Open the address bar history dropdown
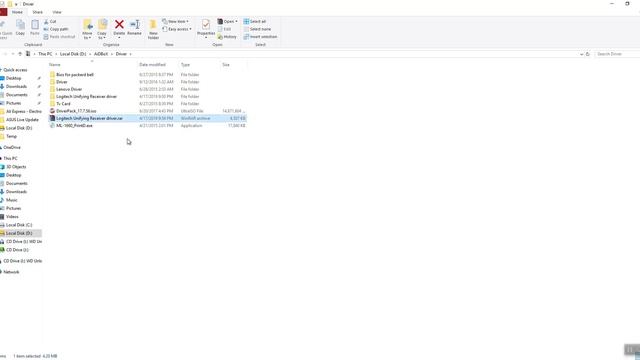The width and height of the screenshot is (640, 360). (581, 54)
